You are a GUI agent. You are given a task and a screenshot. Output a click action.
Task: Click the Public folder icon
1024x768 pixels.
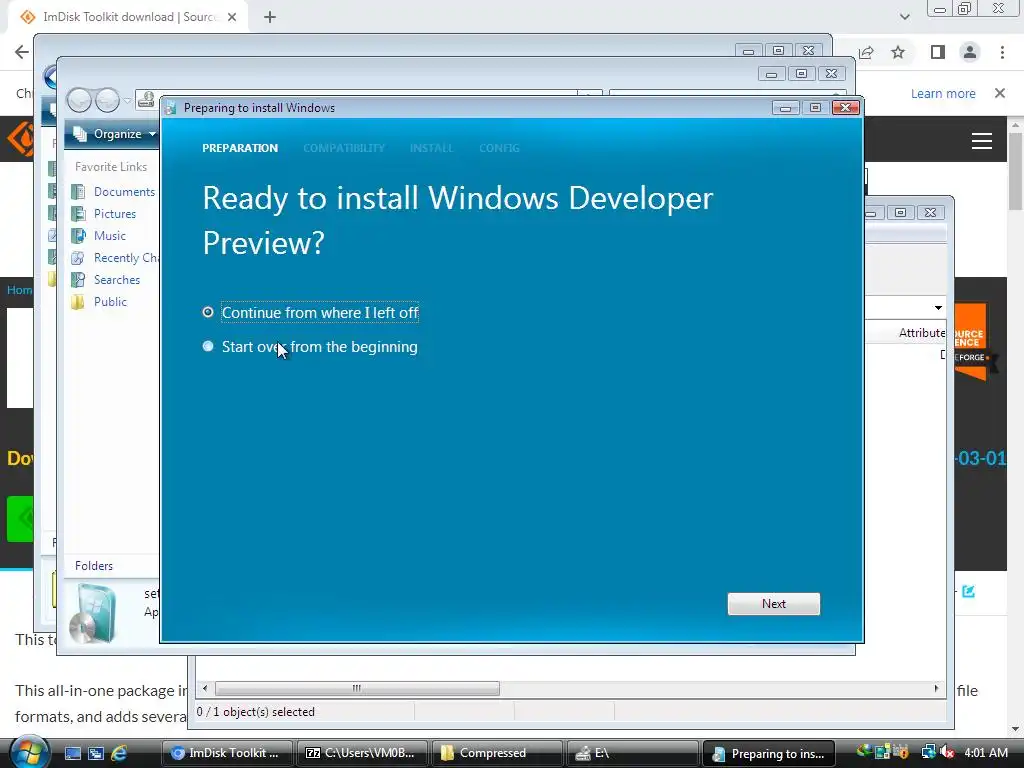(78, 302)
